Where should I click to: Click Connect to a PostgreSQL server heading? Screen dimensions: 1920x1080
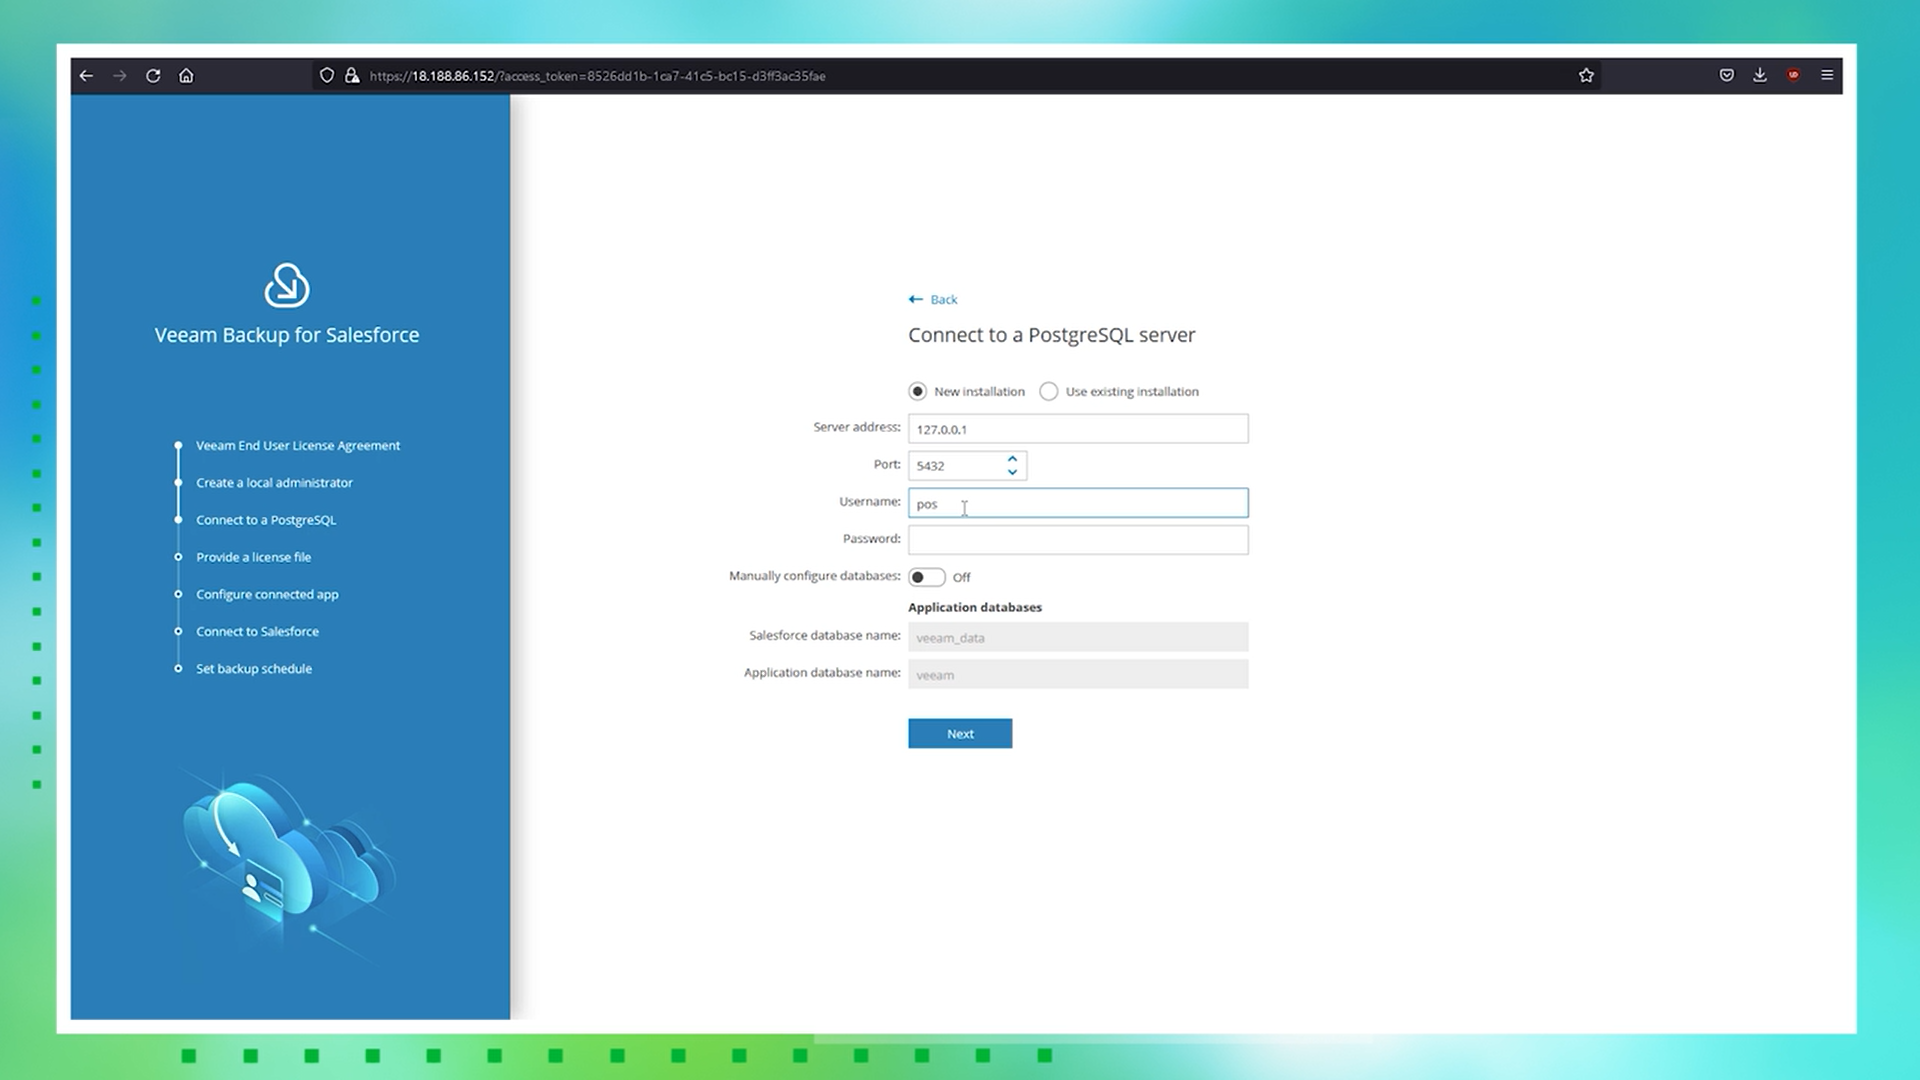coord(1051,336)
